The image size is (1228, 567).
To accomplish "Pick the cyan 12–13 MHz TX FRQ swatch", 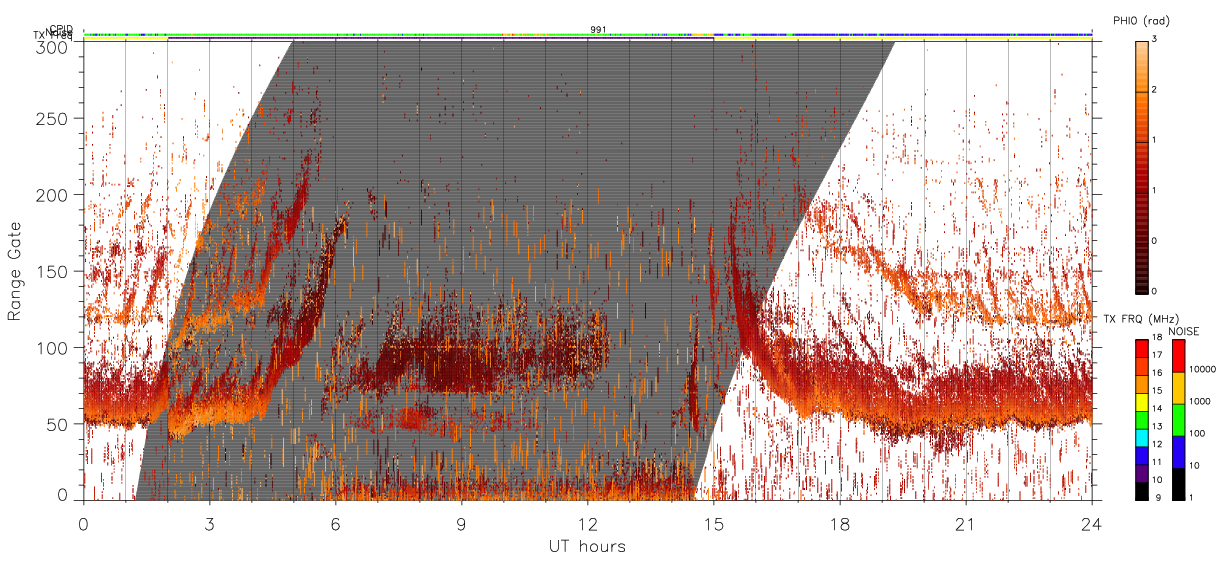I will click(x=1142, y=438).
